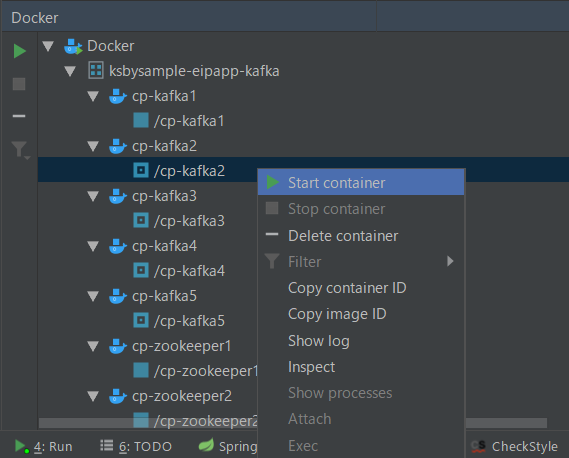Click the TODO list icon in bottom bar
This screenshot has width=569, height=458.
pos(107,445)
